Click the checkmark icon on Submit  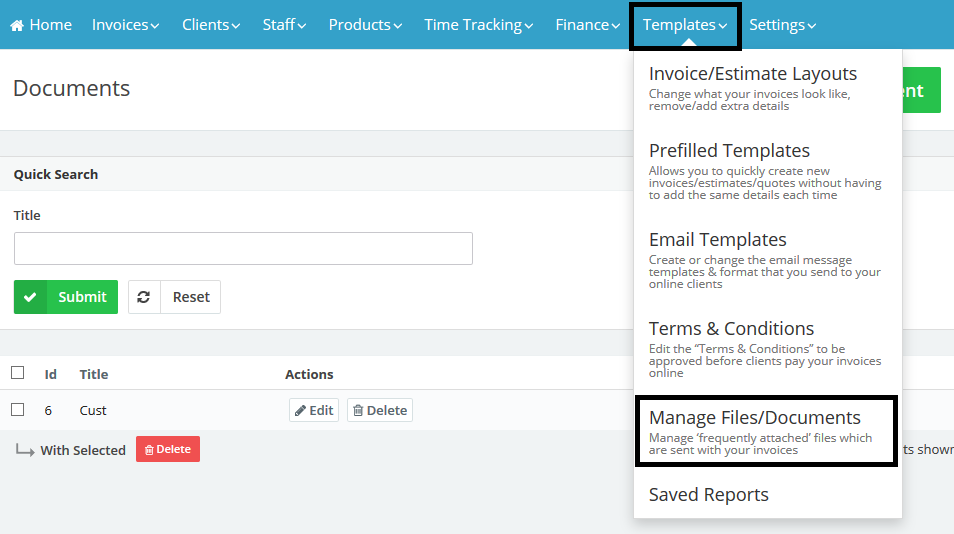point(30,297)
